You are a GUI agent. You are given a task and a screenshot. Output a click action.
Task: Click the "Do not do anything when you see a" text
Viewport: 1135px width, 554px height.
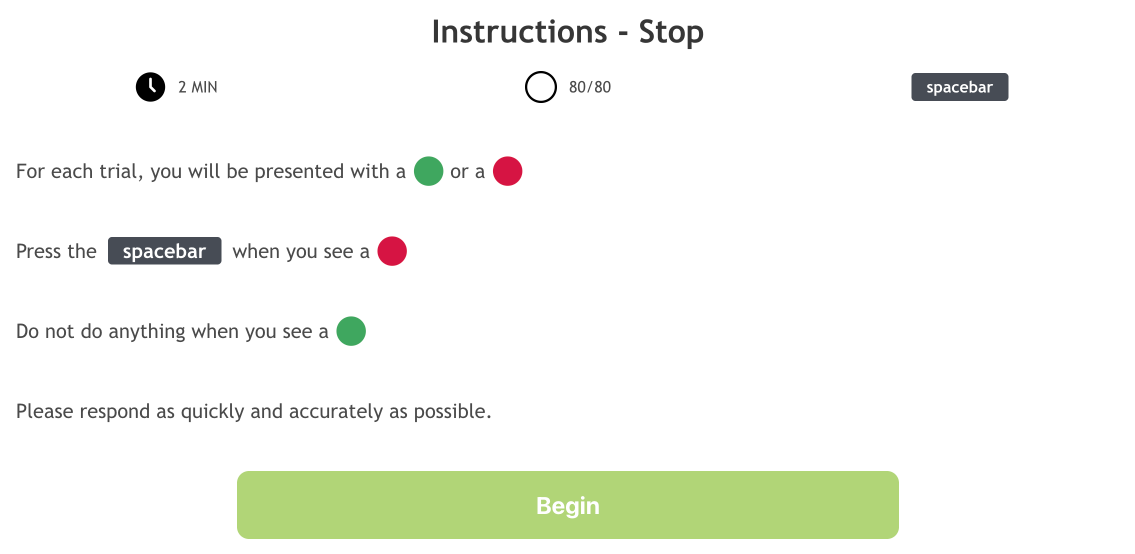[172, 332]
